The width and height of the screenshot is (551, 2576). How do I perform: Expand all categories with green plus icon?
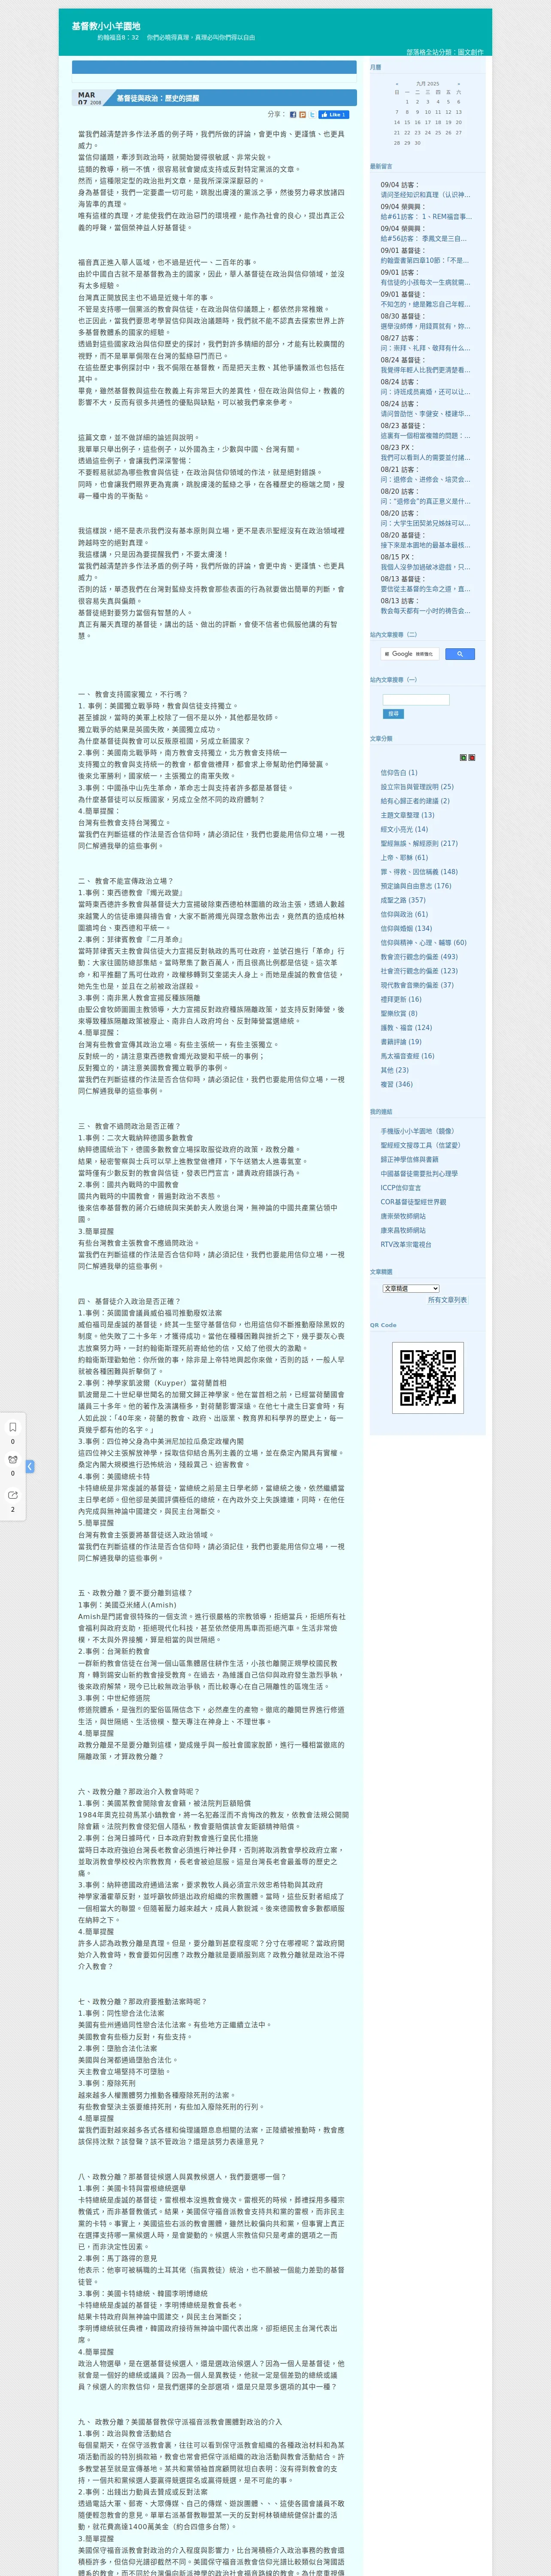[462, 758]
